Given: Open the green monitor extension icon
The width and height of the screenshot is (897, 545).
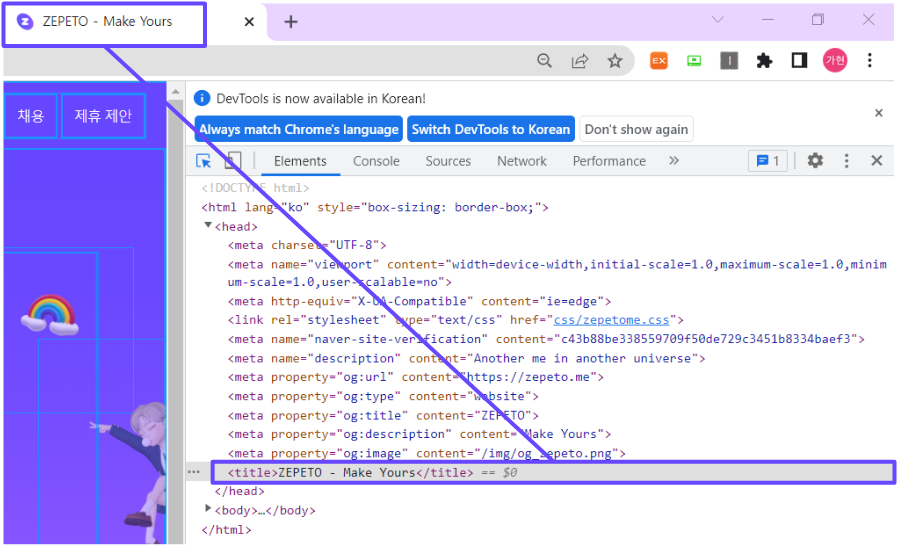Looking at the screenshot, I should (694, 60).
